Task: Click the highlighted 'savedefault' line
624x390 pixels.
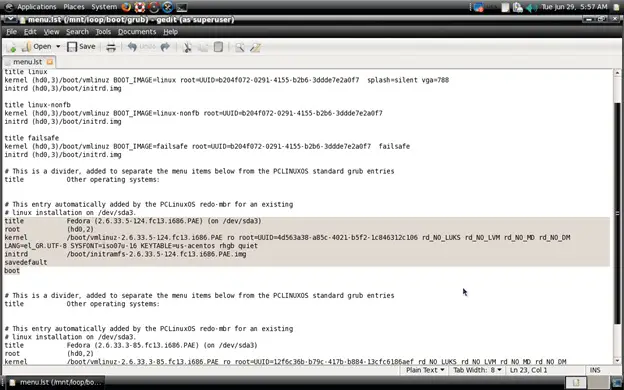Action: [x=25, y=262]
